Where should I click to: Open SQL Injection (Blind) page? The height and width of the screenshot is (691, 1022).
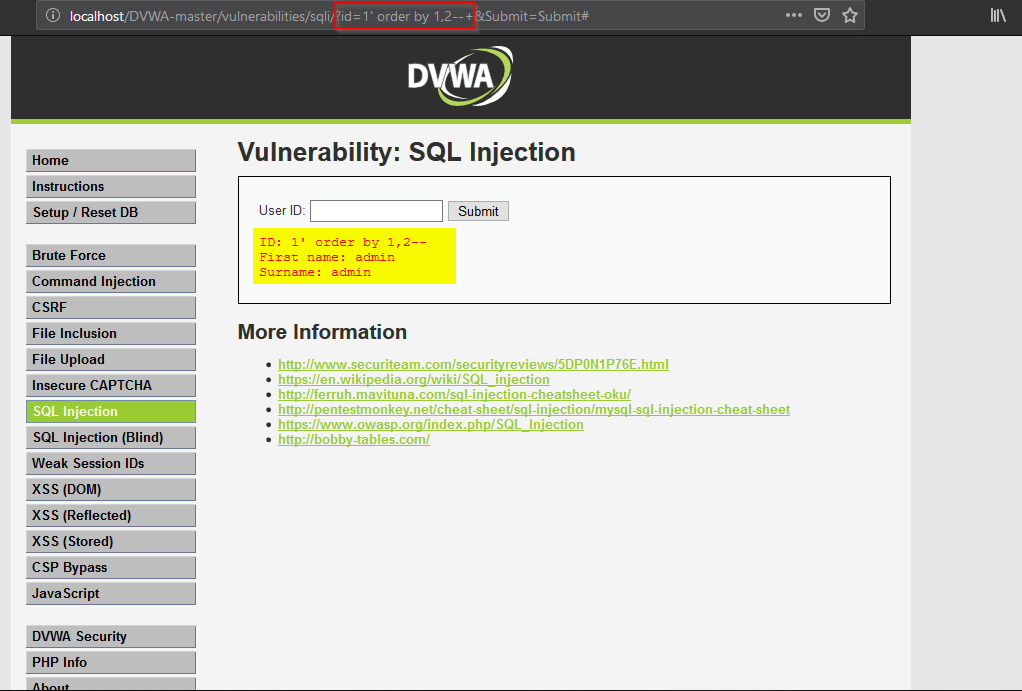coord(111,437)
